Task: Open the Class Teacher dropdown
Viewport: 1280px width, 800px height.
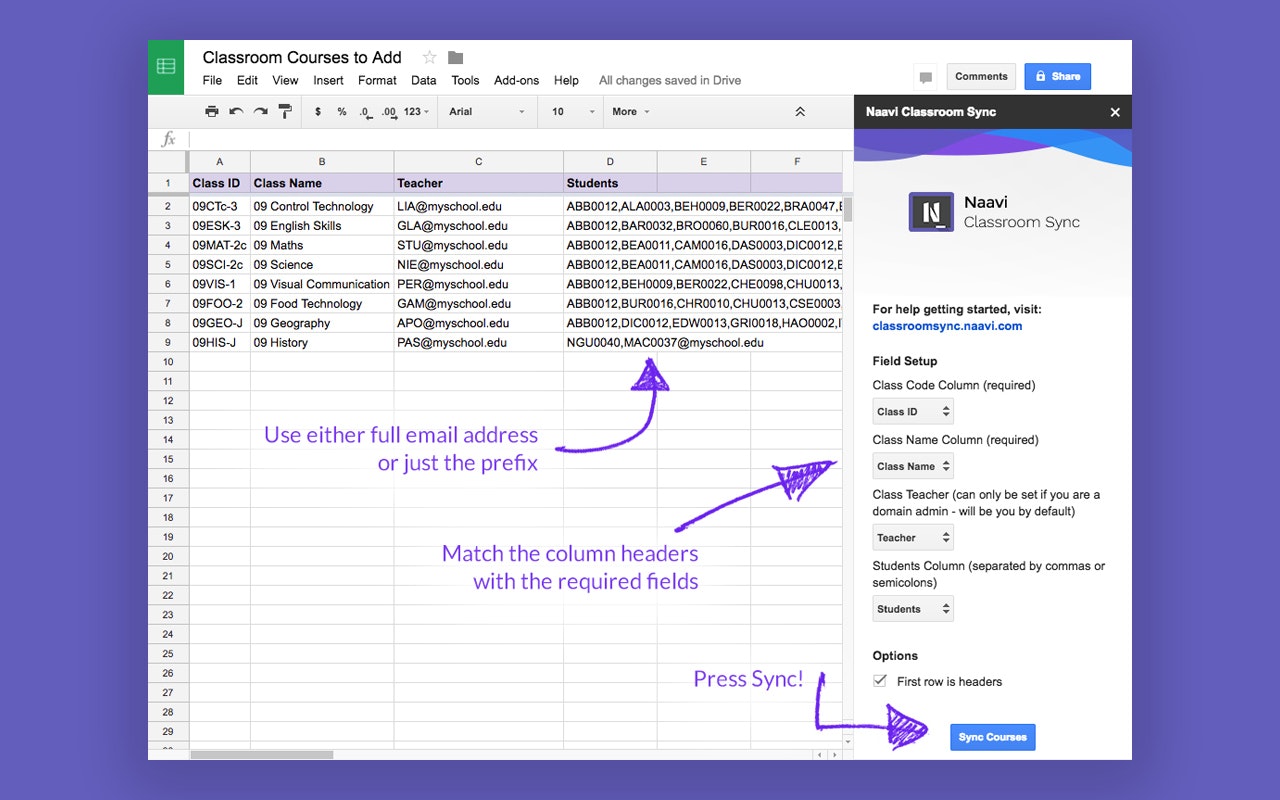Action: pos(913,537)
